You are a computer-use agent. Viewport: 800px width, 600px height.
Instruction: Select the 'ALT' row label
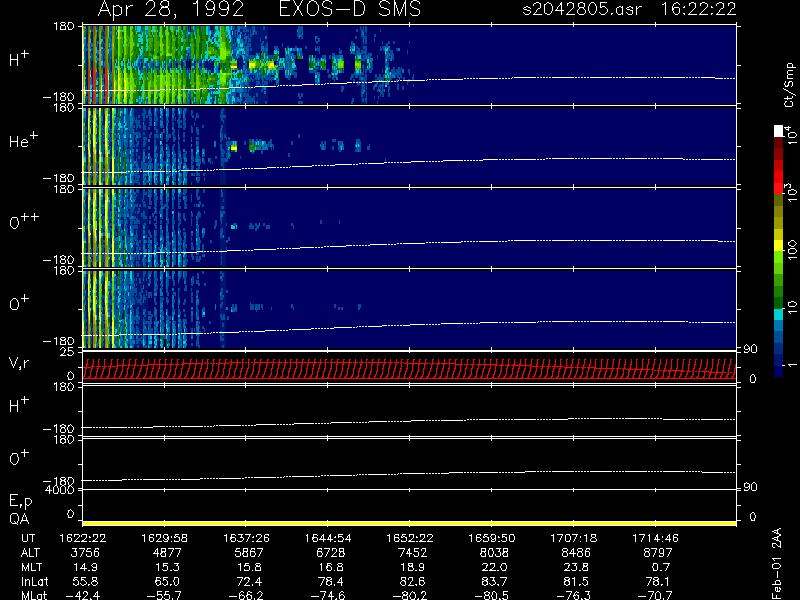coord(30,553)
